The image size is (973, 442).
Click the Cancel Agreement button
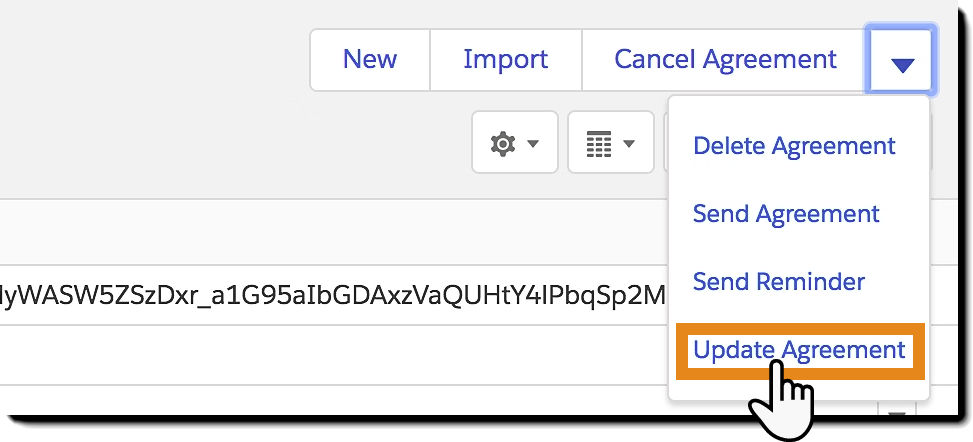725,60
